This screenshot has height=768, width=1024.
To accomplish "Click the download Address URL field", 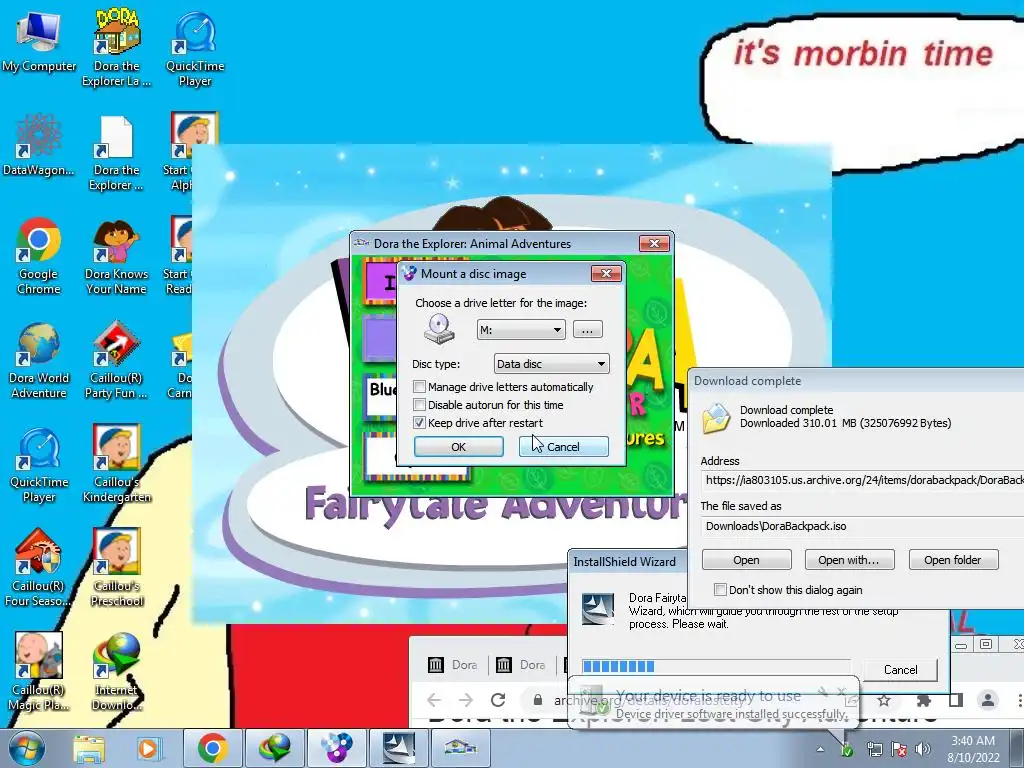I will point(862,480).
